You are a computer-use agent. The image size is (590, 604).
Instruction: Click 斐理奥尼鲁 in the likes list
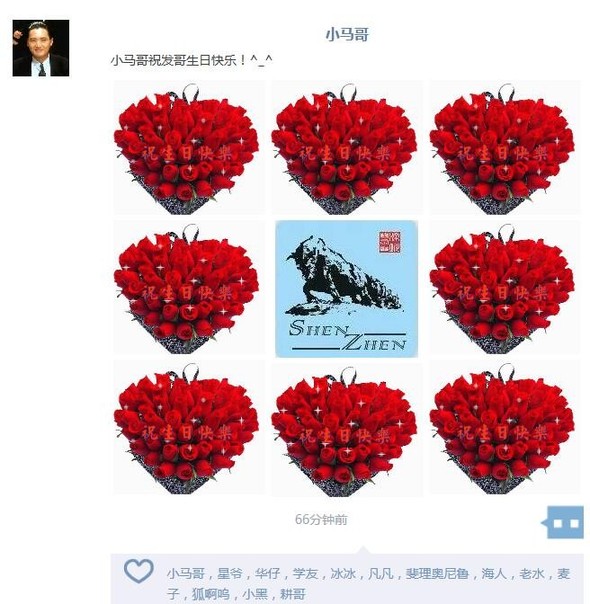click(x=437, y=574)
